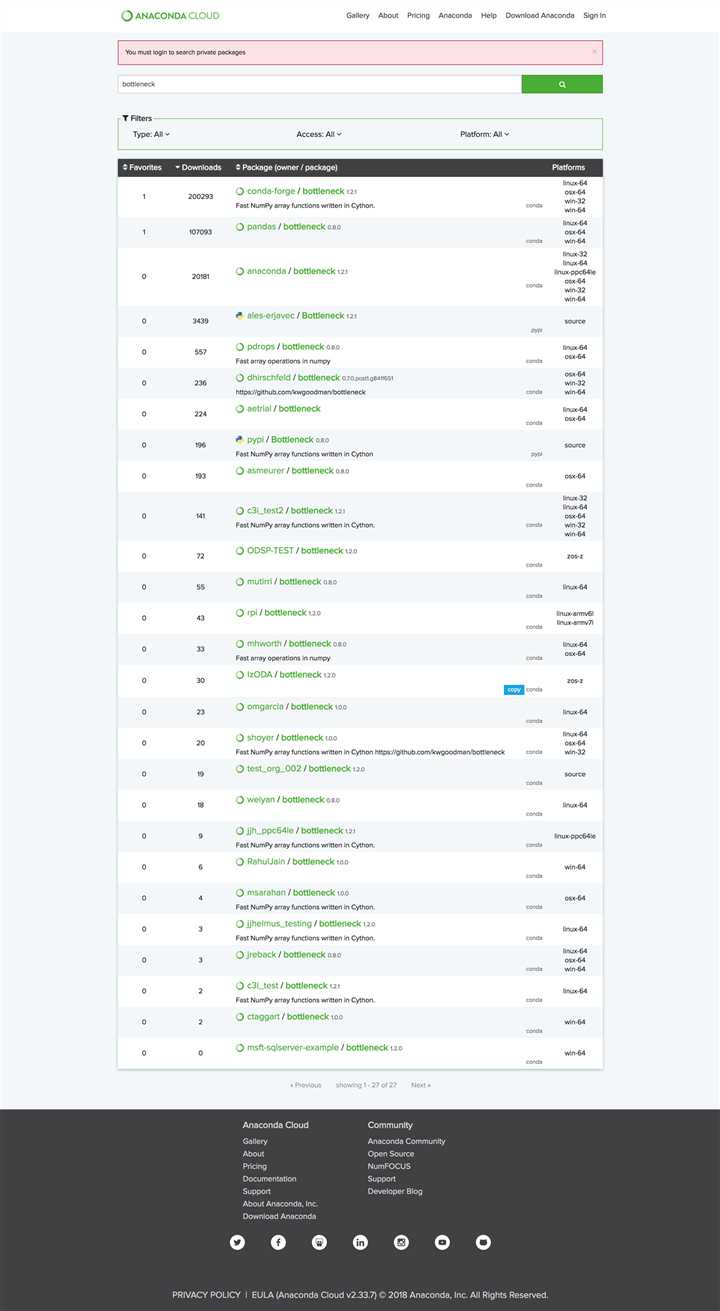Sort results by Favorites column

coord(142,167)
